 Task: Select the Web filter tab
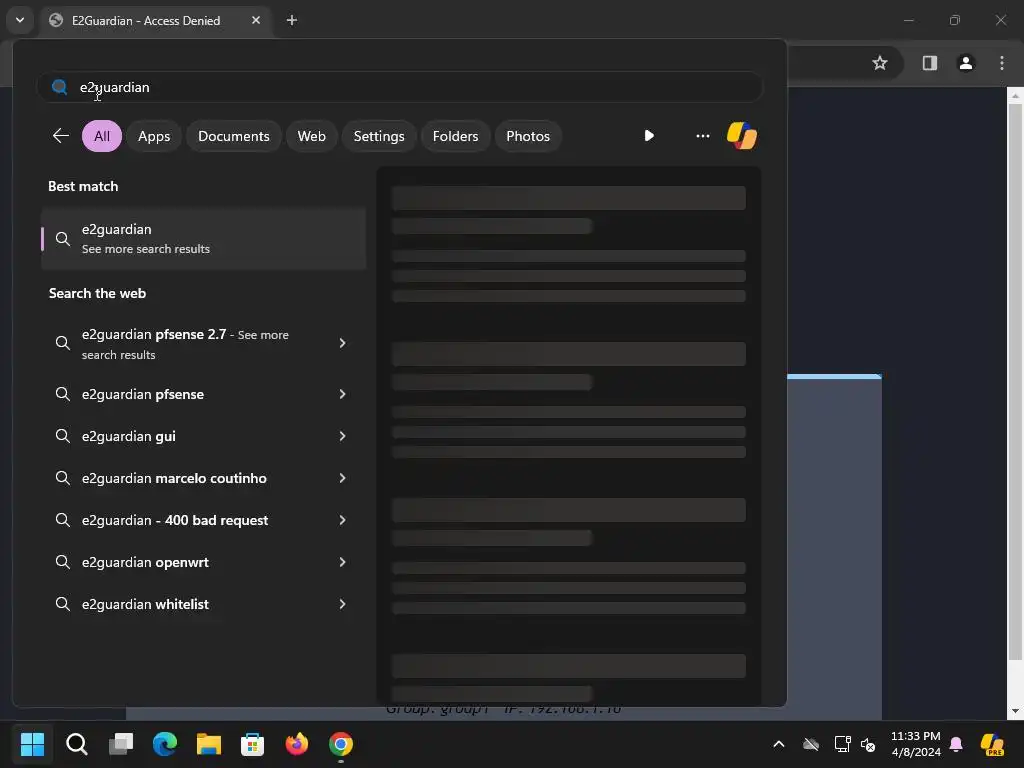click(312, 136)
